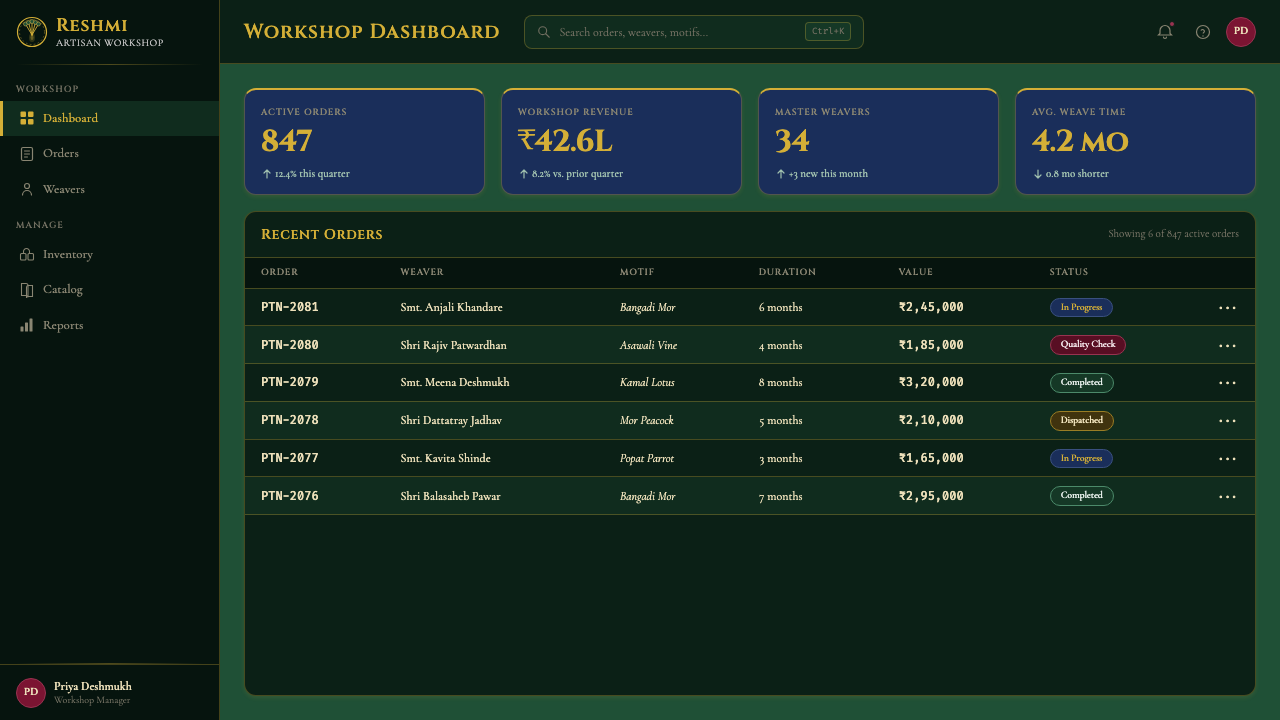Click the Kamal Lotus motif

647,383
